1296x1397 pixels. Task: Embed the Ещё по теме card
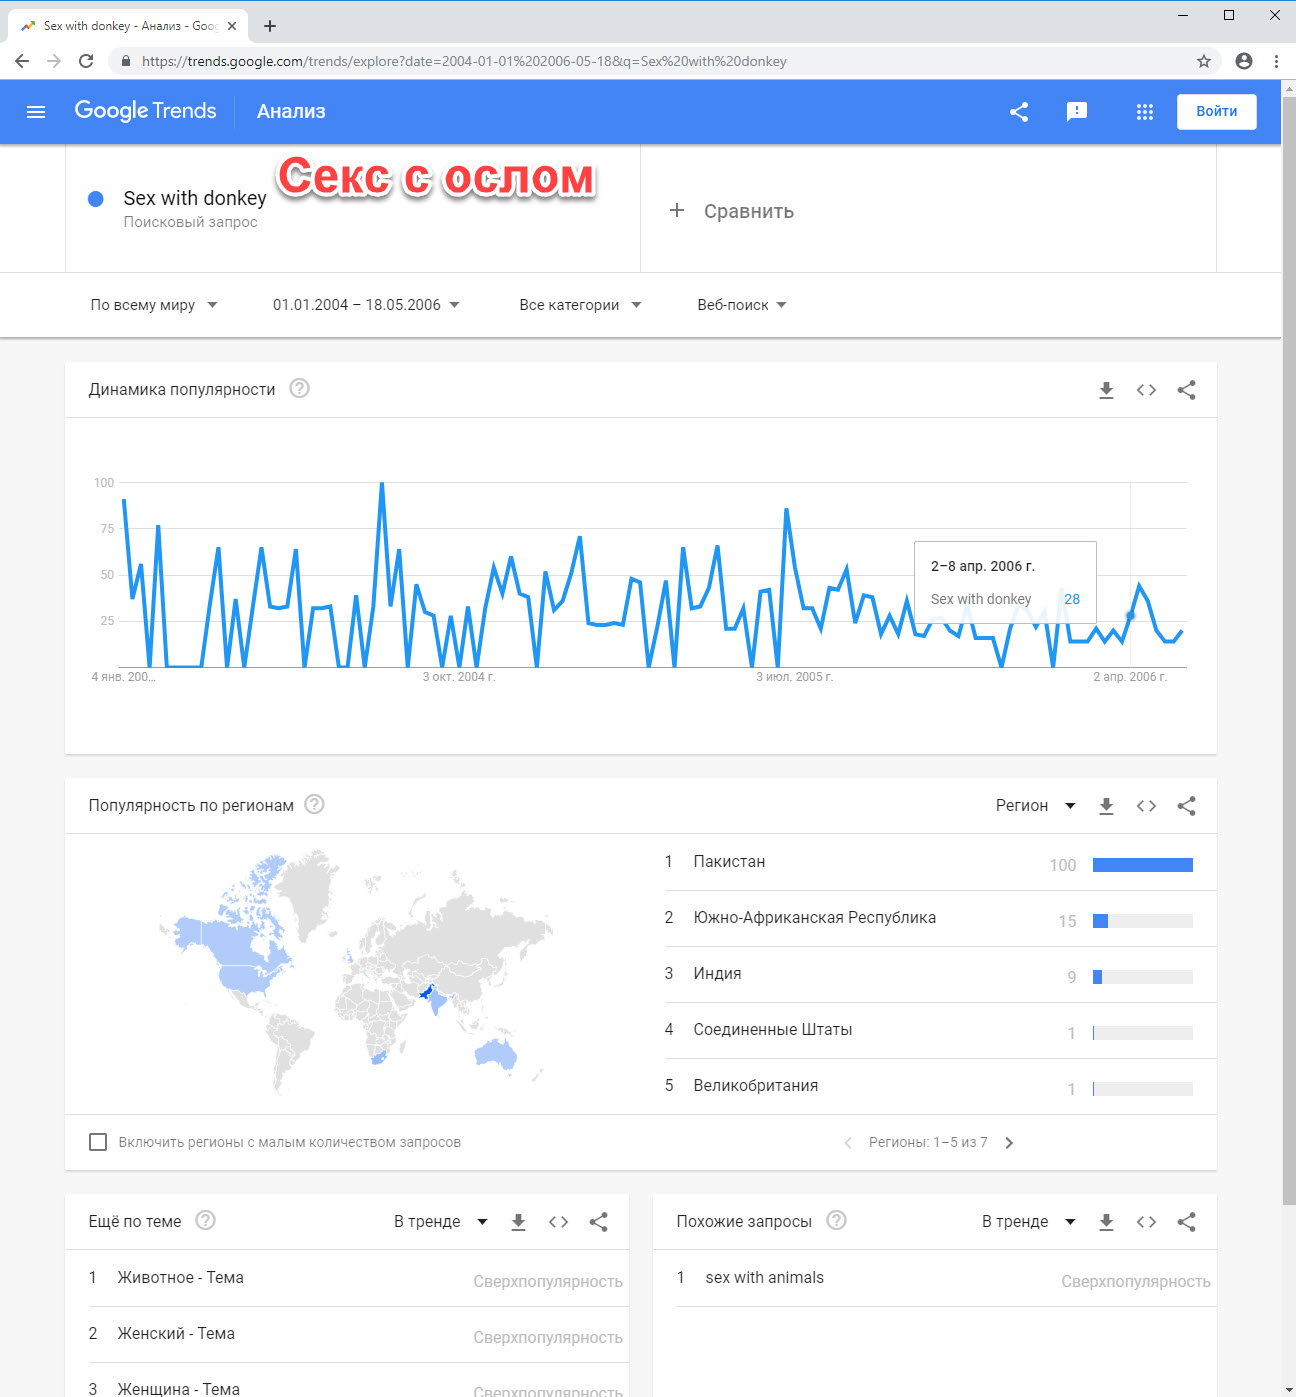pos(558,1222)
